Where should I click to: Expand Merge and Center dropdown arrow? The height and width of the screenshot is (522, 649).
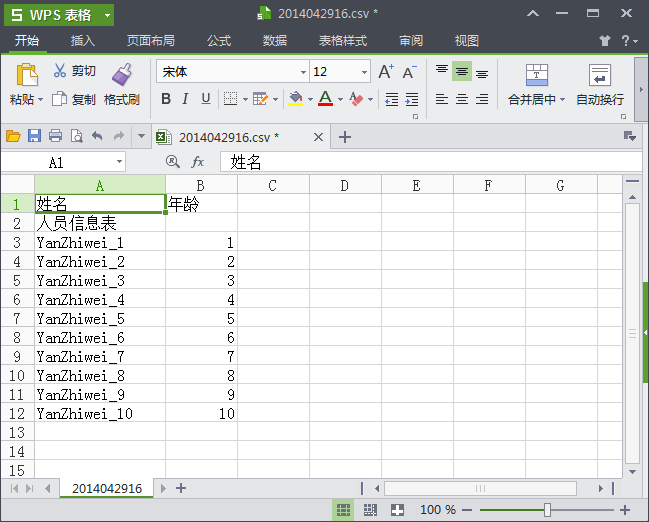(562, 99)
